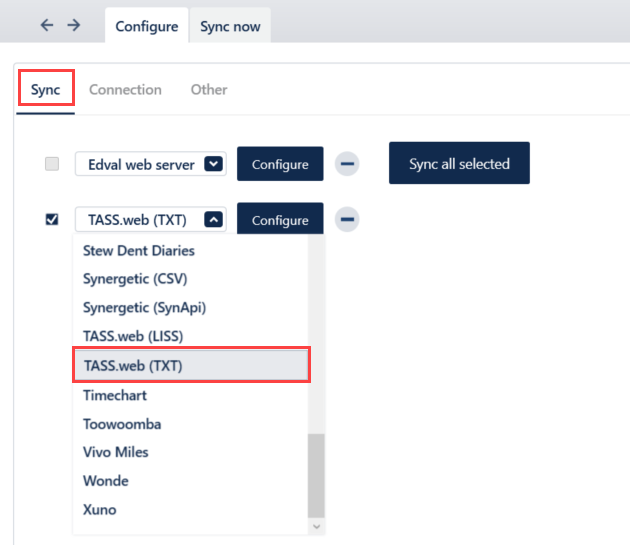Remove the Edval web server sync row
Viewport: 630px width, 545px height.
click(347, 164)
